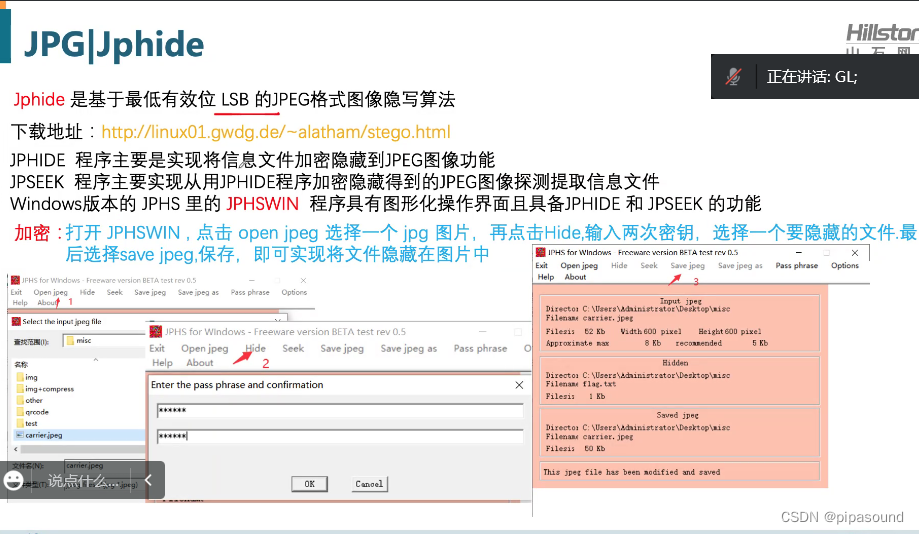
Task: Click Help in the middle JPHS window
Action: click(x=162, y=363)
